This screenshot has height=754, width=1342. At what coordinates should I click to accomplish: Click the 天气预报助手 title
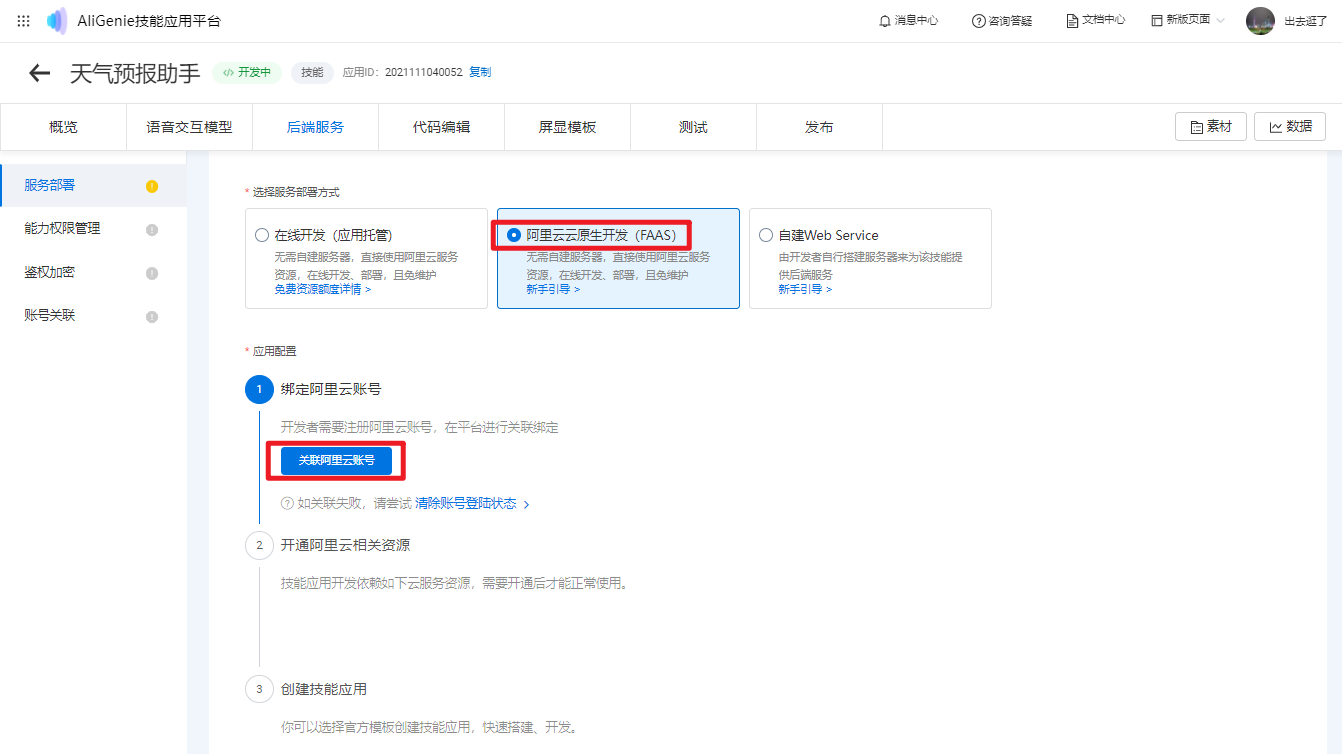coord(135,73)
